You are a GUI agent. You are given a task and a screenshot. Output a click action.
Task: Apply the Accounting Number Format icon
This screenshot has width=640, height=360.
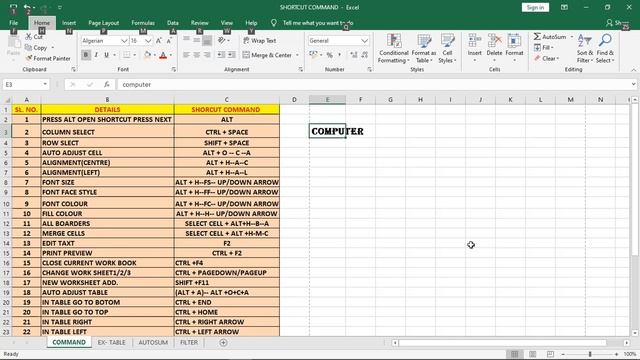[313, 55]
